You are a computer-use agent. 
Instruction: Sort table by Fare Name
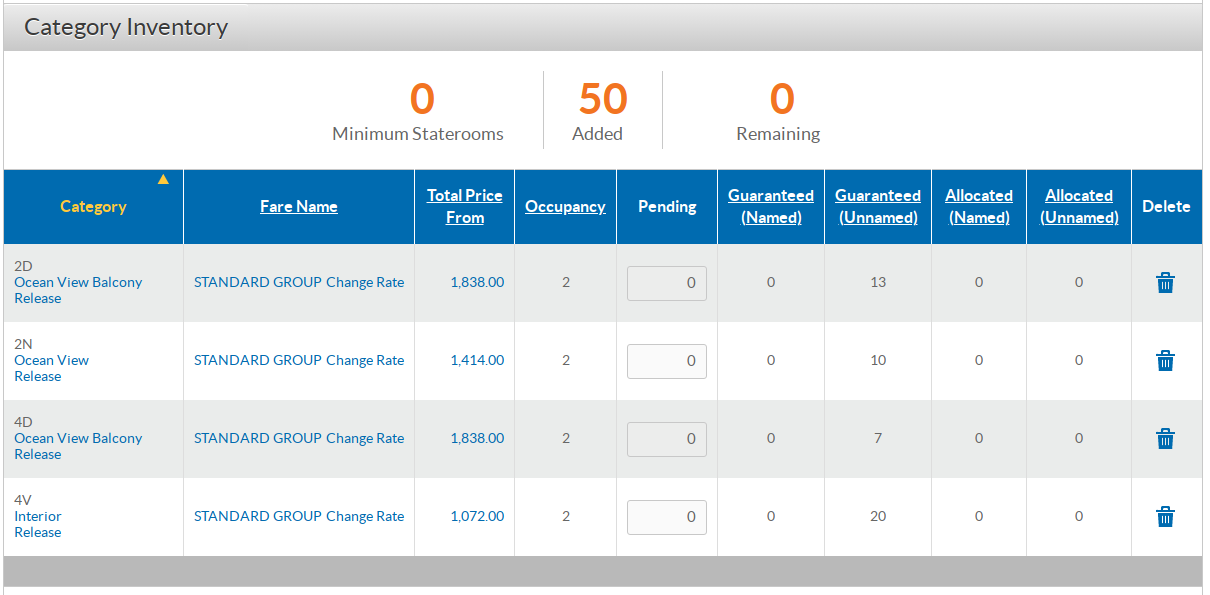tap(298, 207)
